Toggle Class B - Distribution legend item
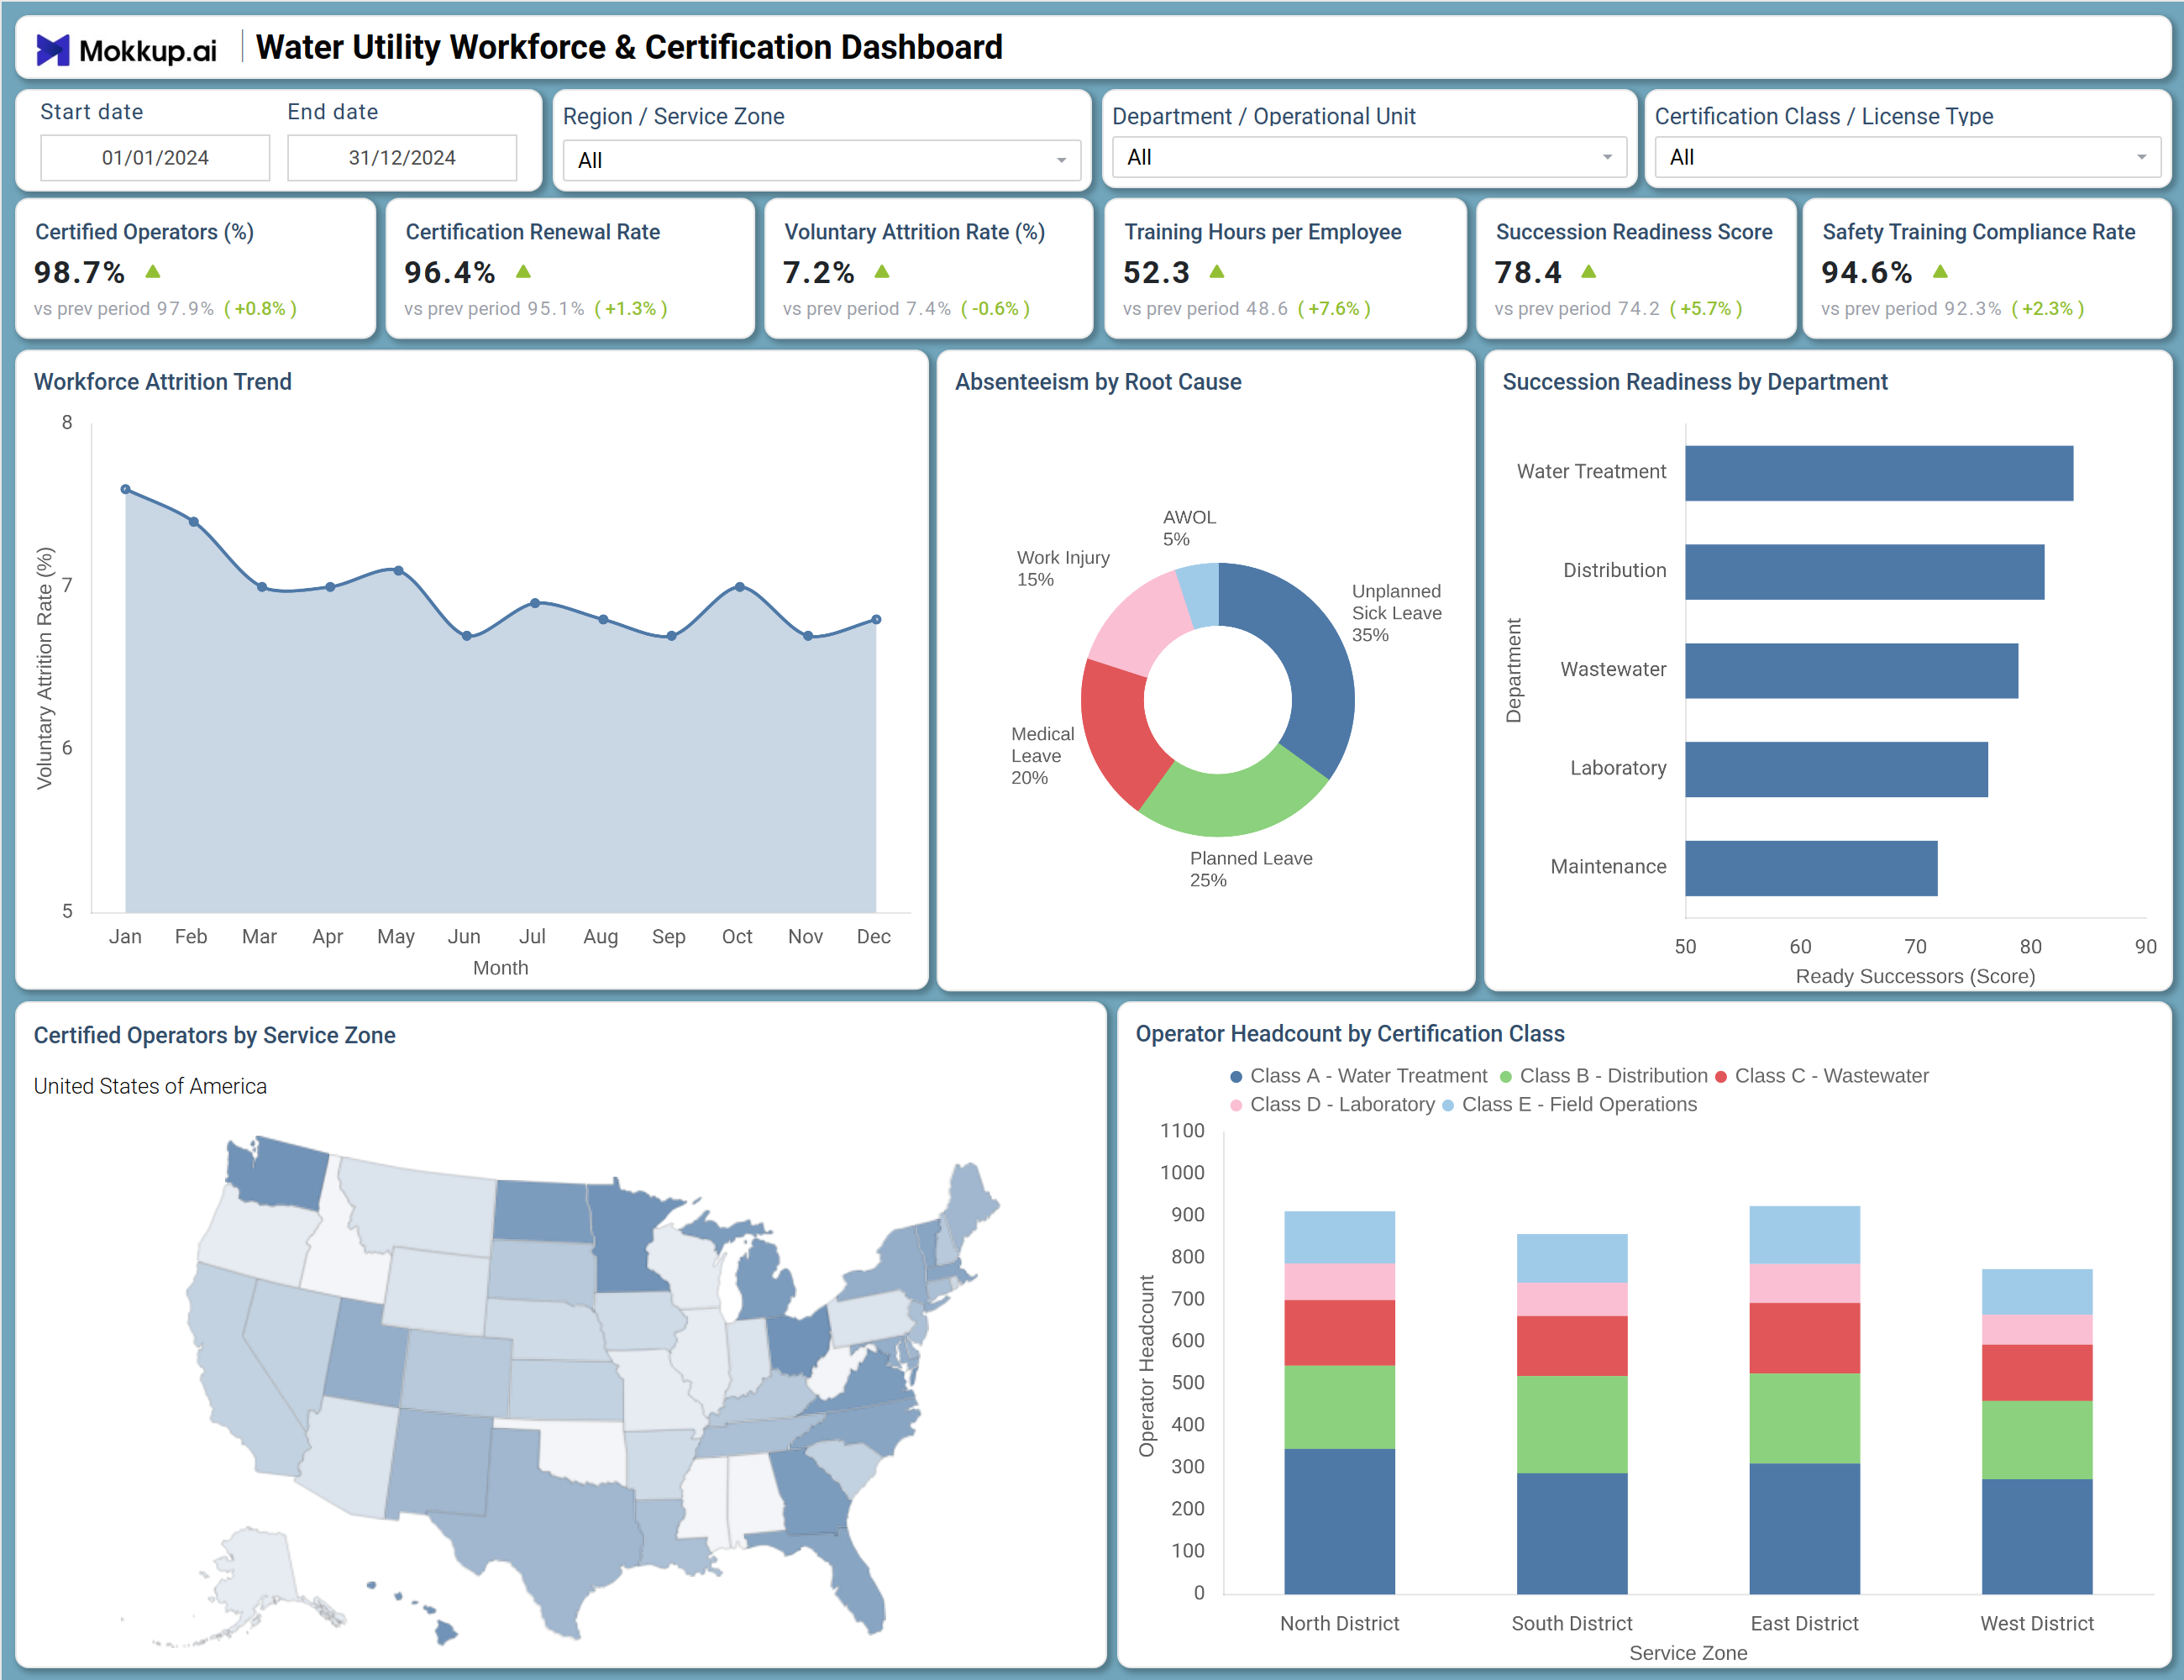This screenshot has height=1680, width=2184. (1603, 1076)
